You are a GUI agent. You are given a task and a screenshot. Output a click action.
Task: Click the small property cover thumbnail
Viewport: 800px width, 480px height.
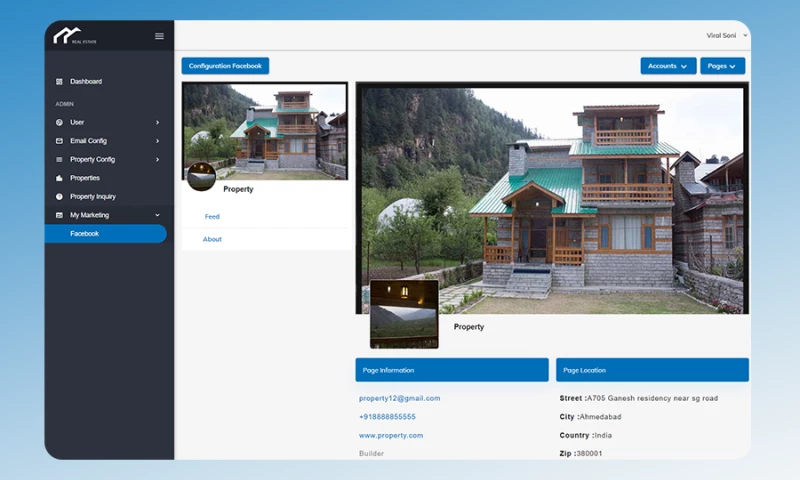265,131
